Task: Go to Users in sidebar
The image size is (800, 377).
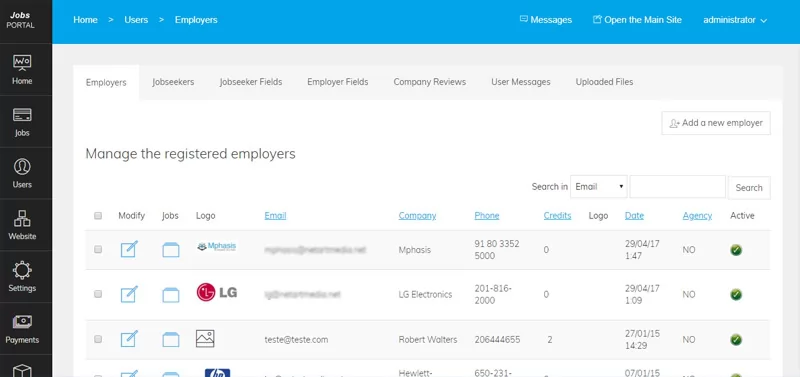Action: (x=22, y=173)
